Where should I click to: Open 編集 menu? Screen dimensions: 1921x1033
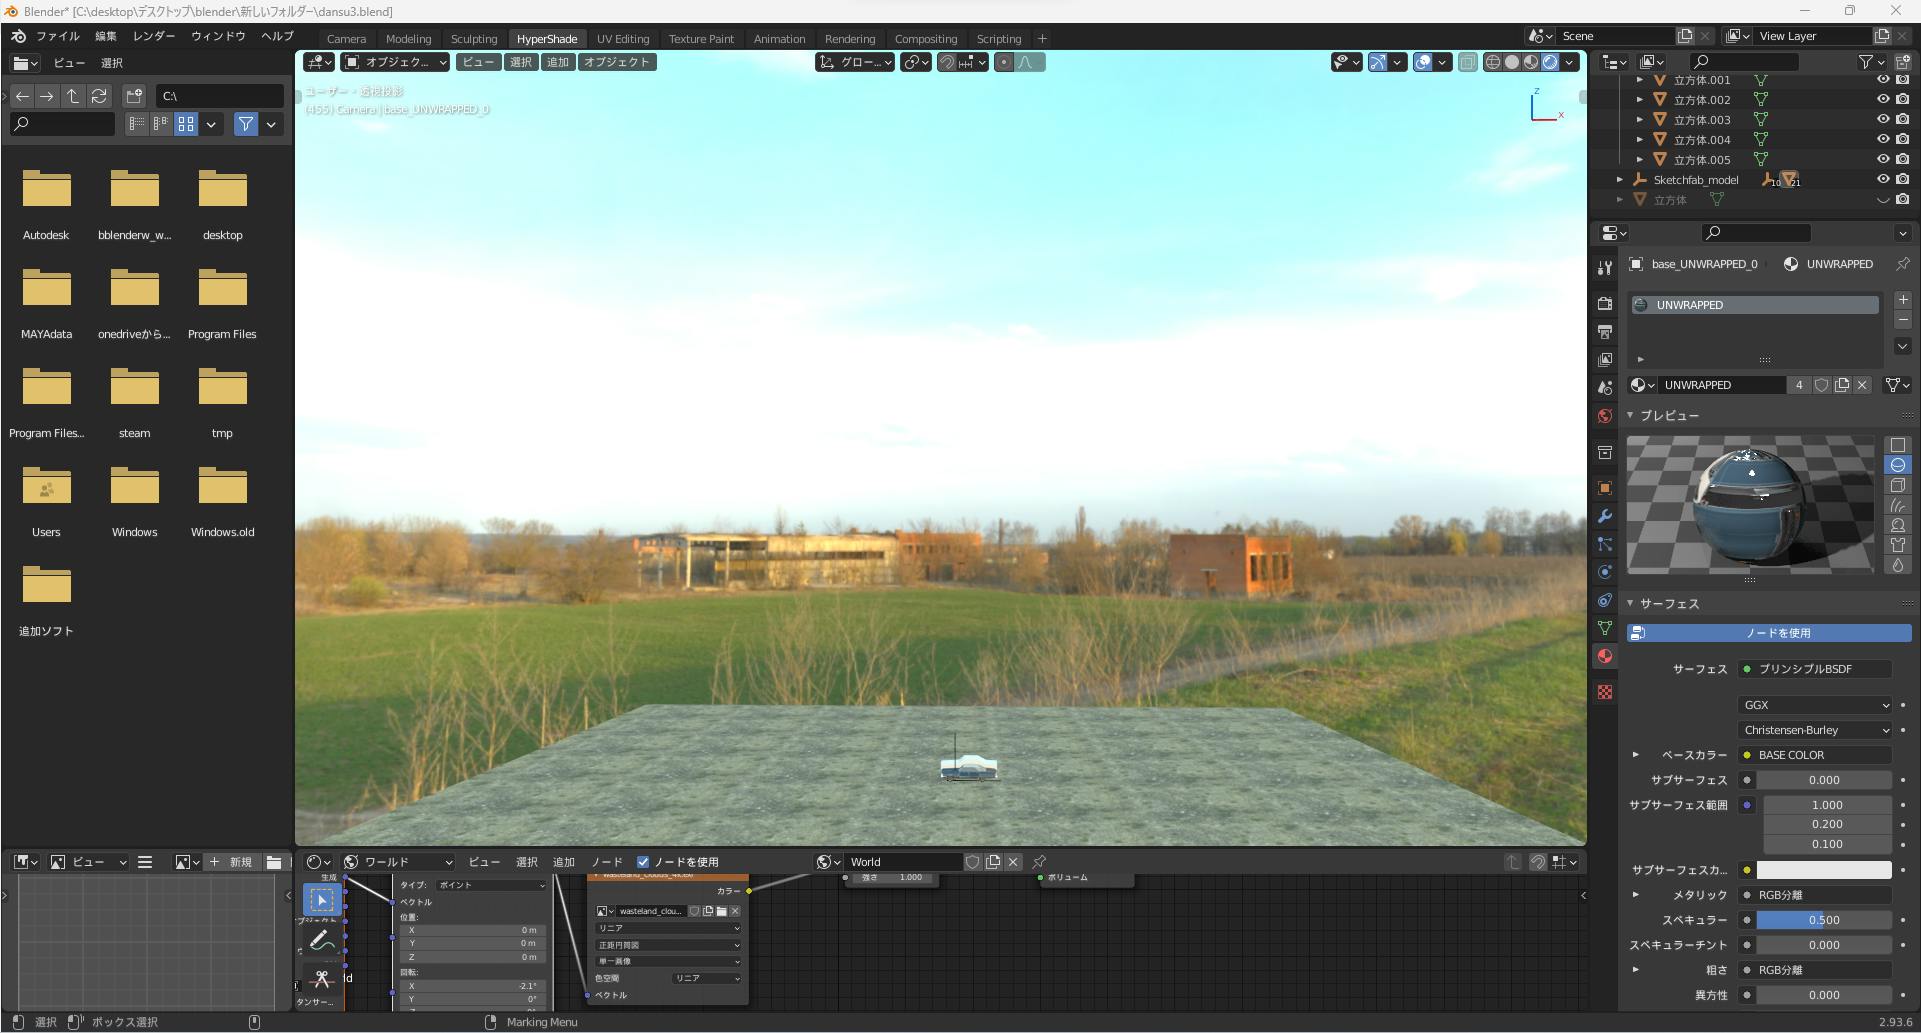click(x=106, y=36)
